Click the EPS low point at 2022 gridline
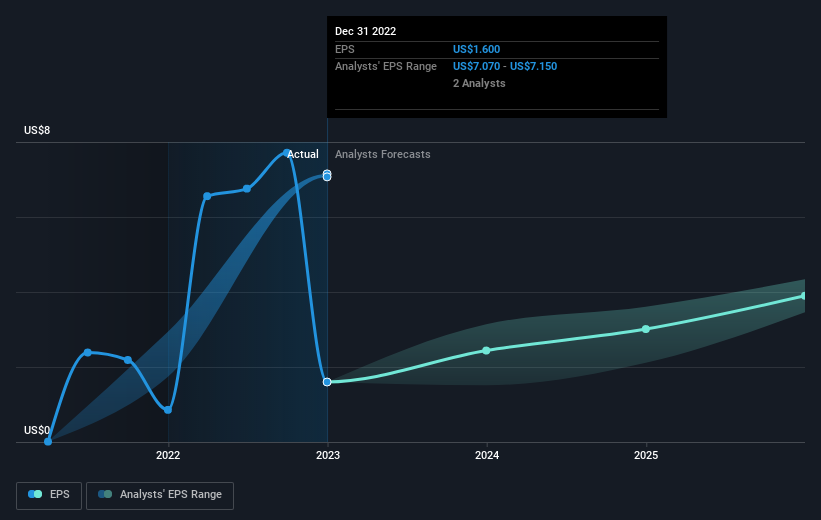821x520 pixels. [x=168, y=410]
